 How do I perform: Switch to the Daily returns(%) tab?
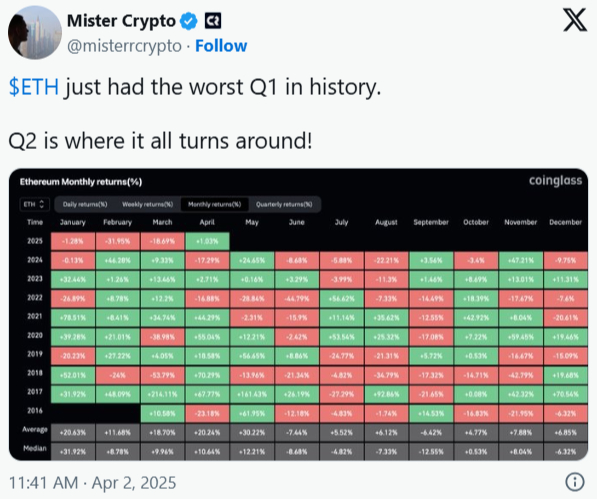[85, 204]
